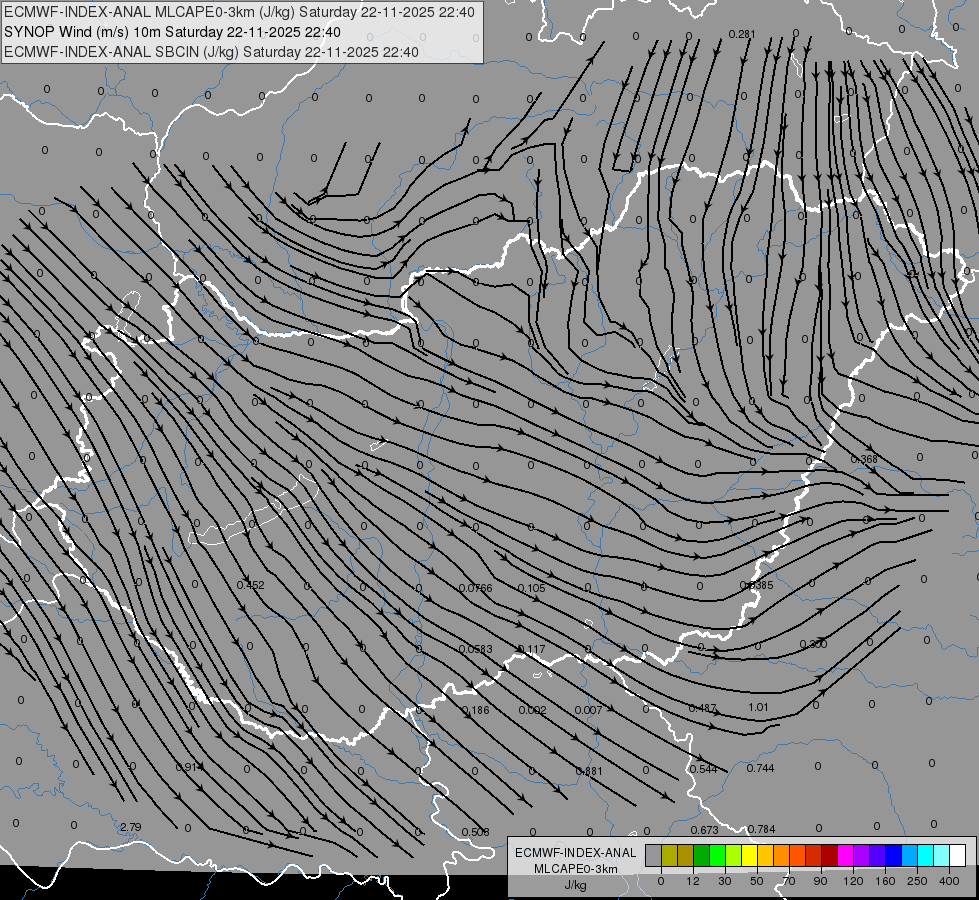Pick the bright green legend swatch

[718, 855]
